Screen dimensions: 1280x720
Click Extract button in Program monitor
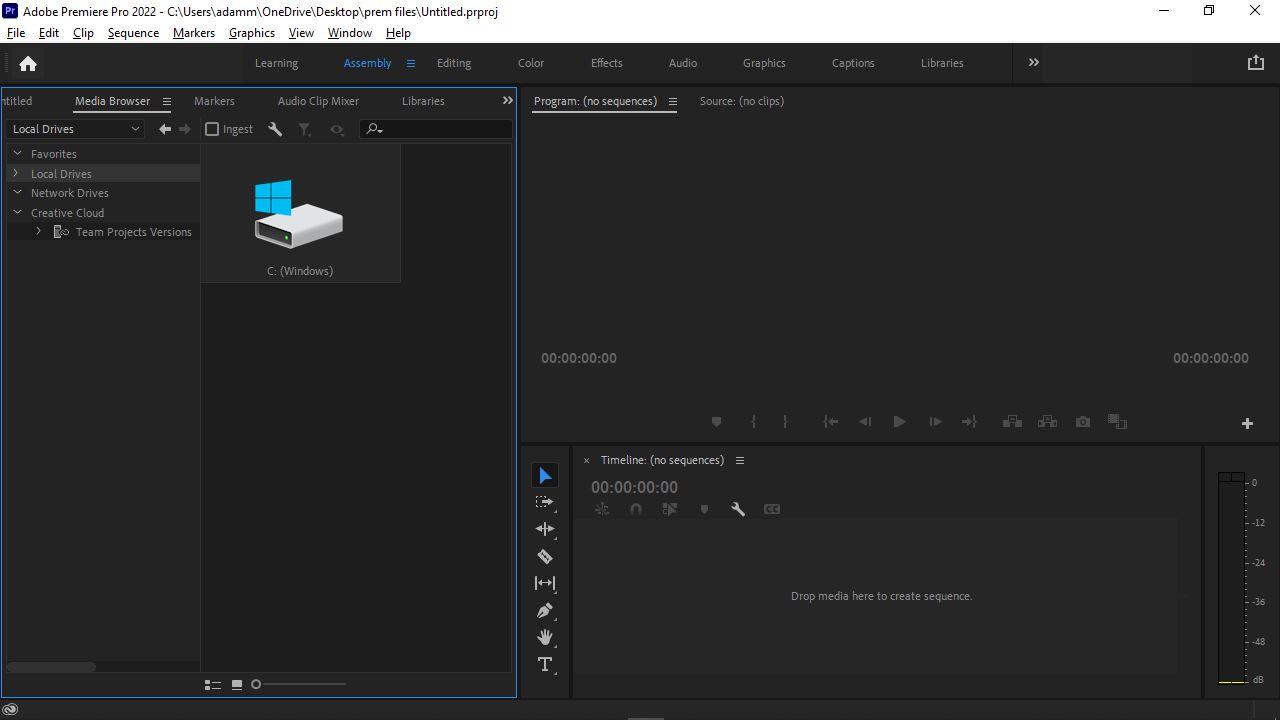point(1047,422)
